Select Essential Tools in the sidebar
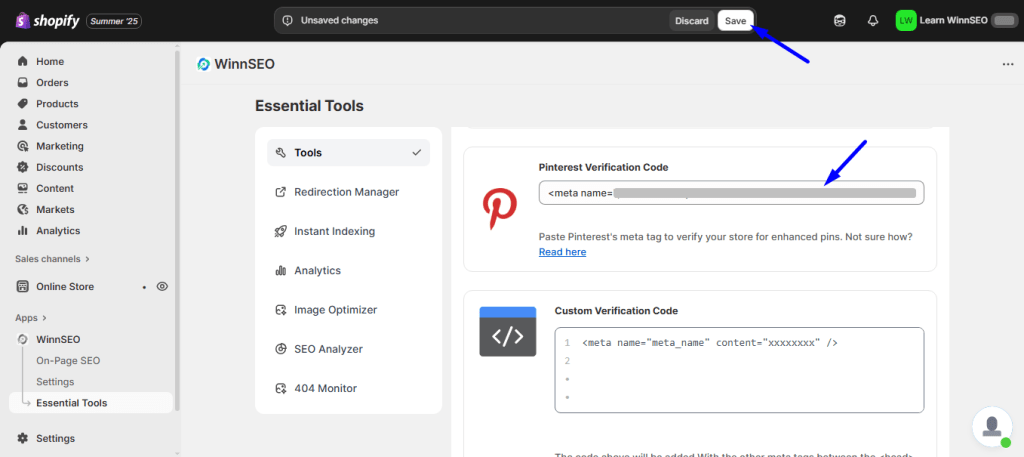1024x457 pixels. [x=91, y=403]
